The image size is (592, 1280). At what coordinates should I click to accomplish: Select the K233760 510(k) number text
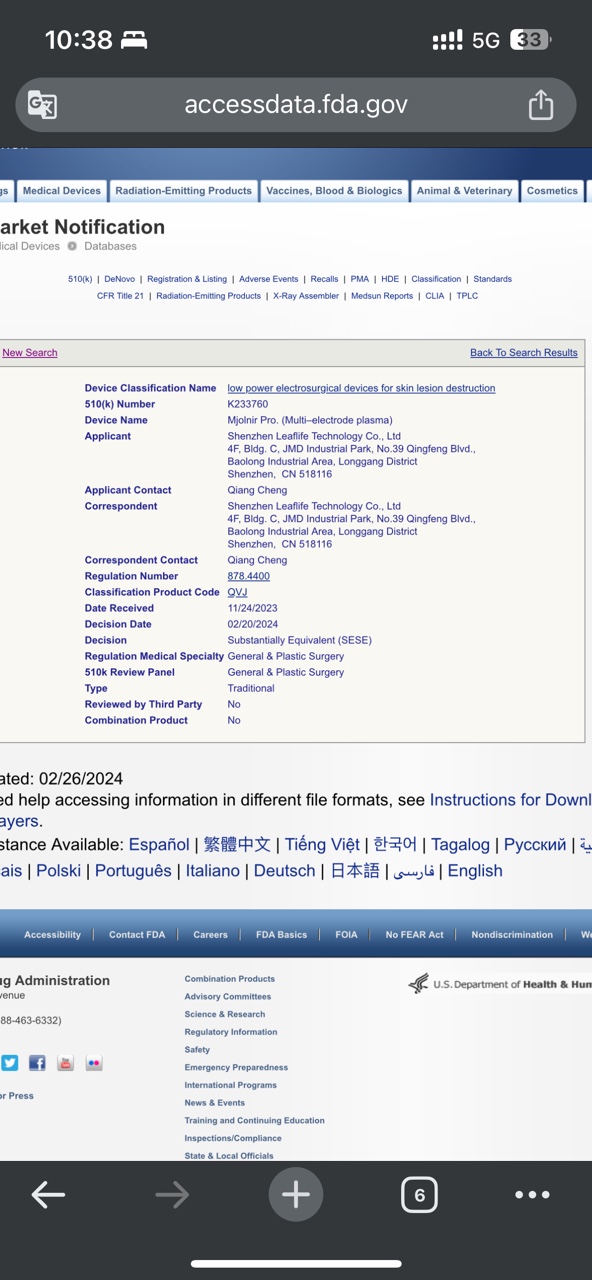pyautogui.click(x=248, y=404)
